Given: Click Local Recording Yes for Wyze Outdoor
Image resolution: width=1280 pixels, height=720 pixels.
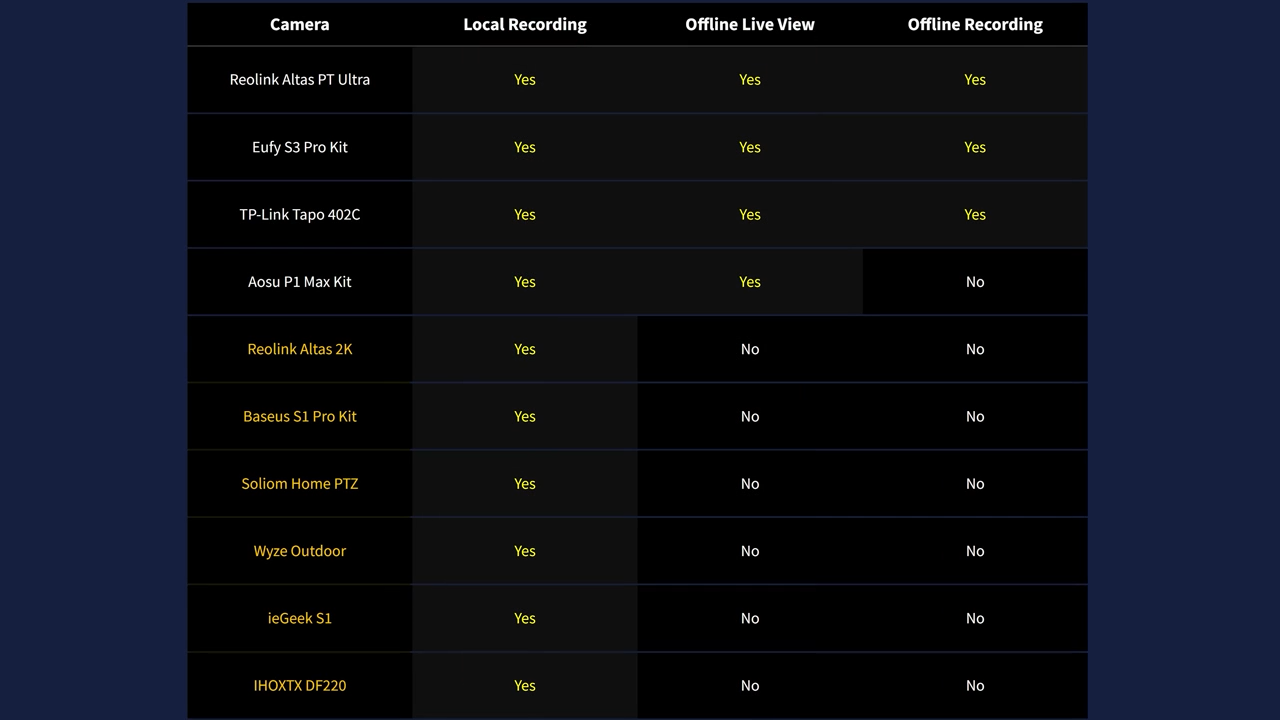Looking at the screenshot, I should (525, 551).
